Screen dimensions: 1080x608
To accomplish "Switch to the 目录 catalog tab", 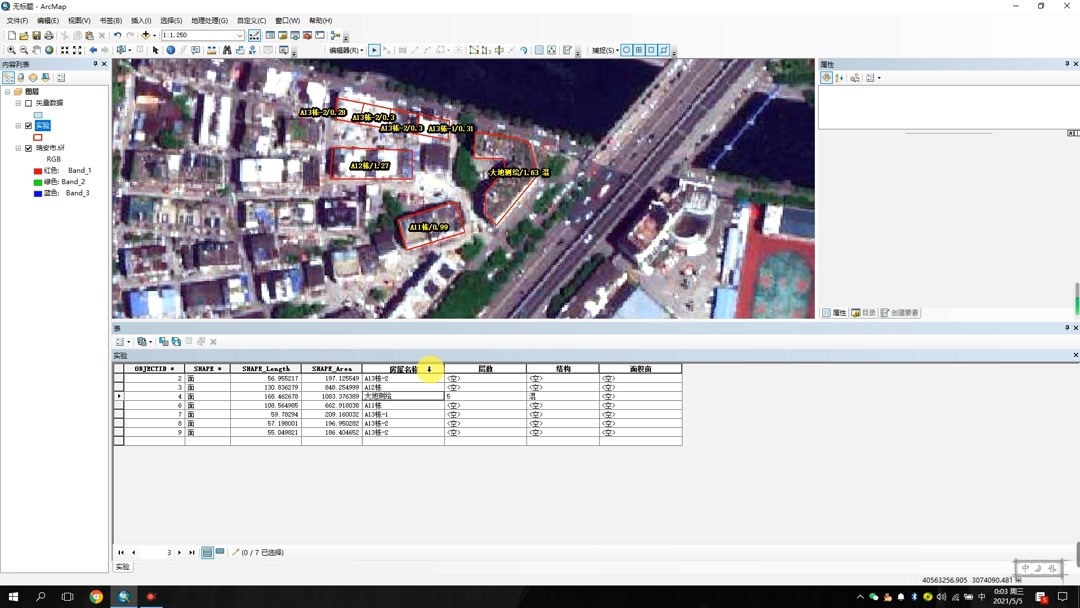I will coord(863,313).
